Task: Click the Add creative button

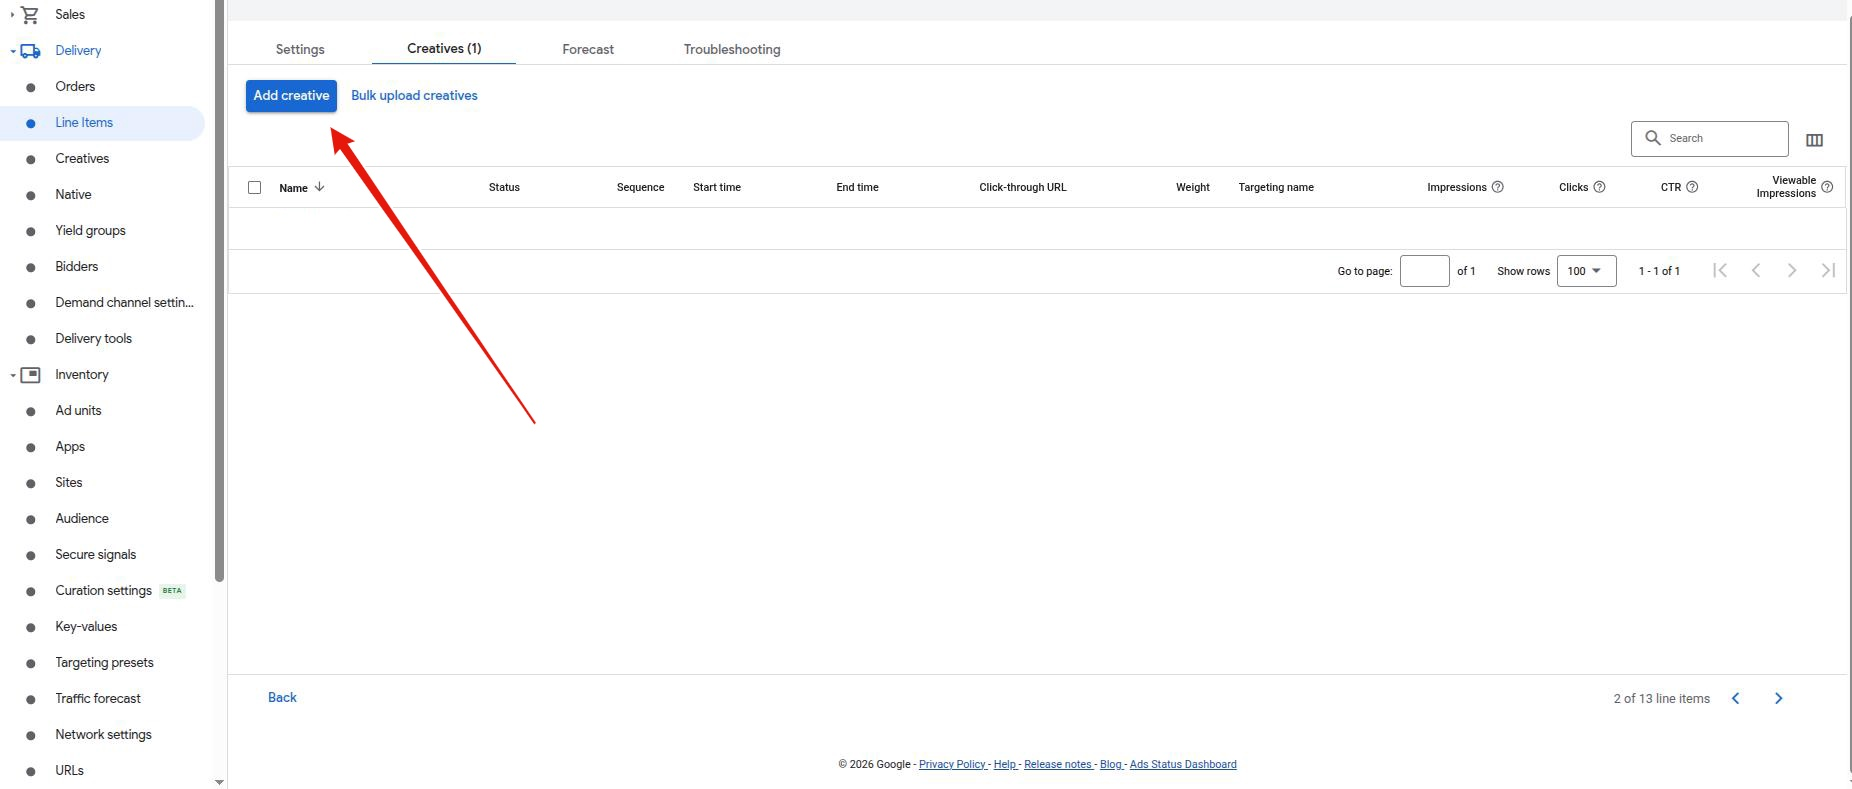Action: (x=291, y=96)
